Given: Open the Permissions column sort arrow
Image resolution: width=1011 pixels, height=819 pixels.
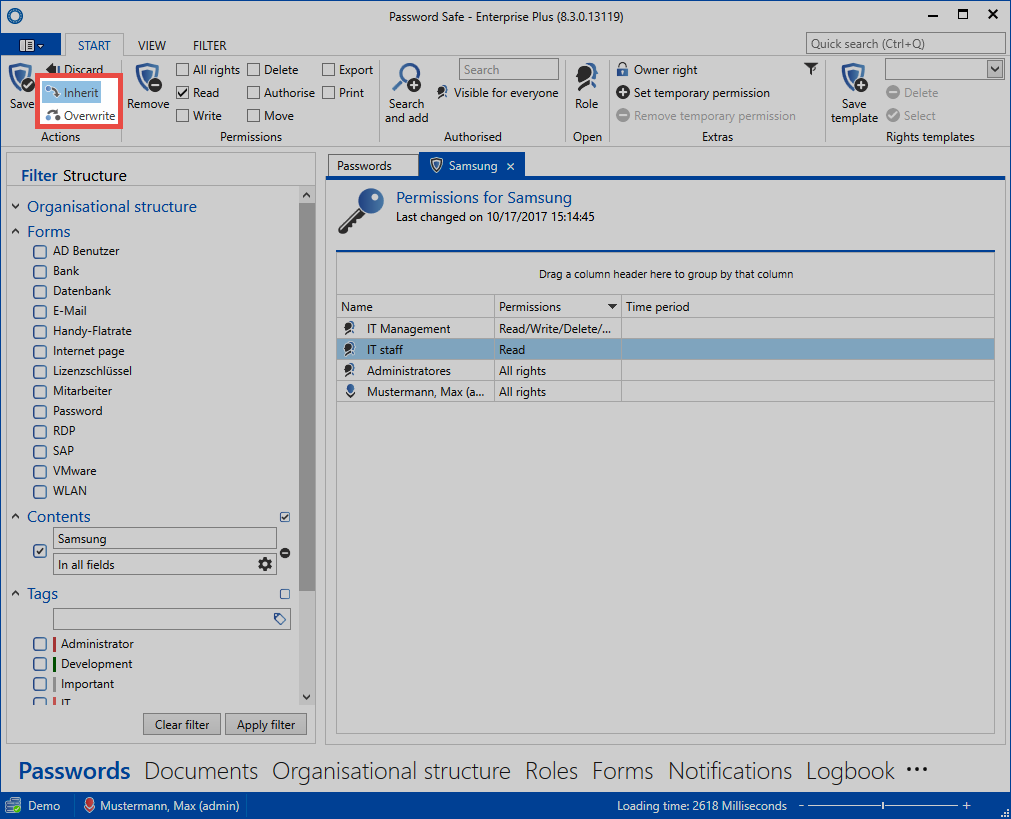Looking at the screenshot, I should [612, 307].
